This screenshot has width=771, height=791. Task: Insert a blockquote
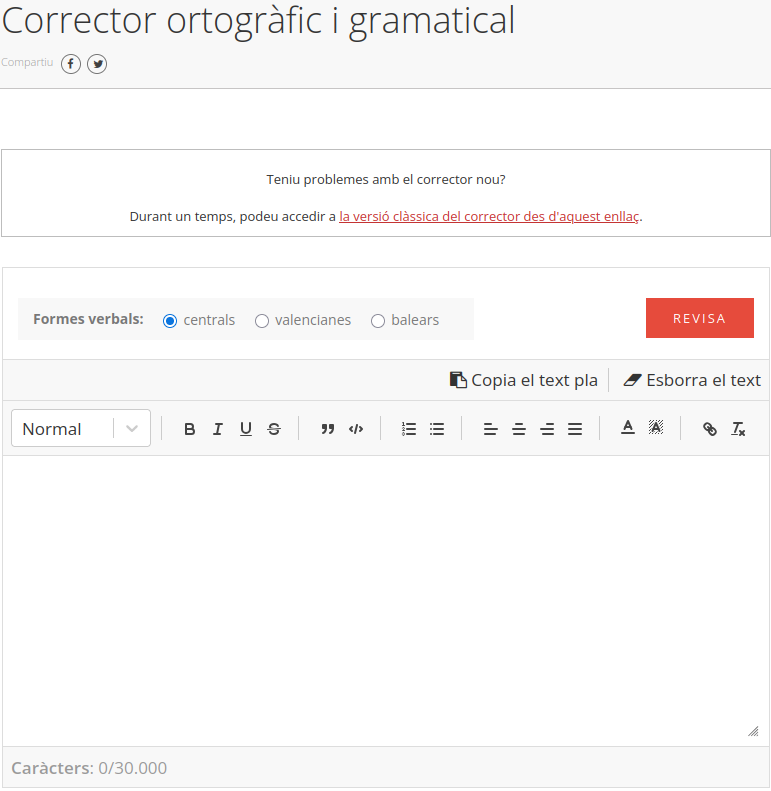tap(327, 429)
